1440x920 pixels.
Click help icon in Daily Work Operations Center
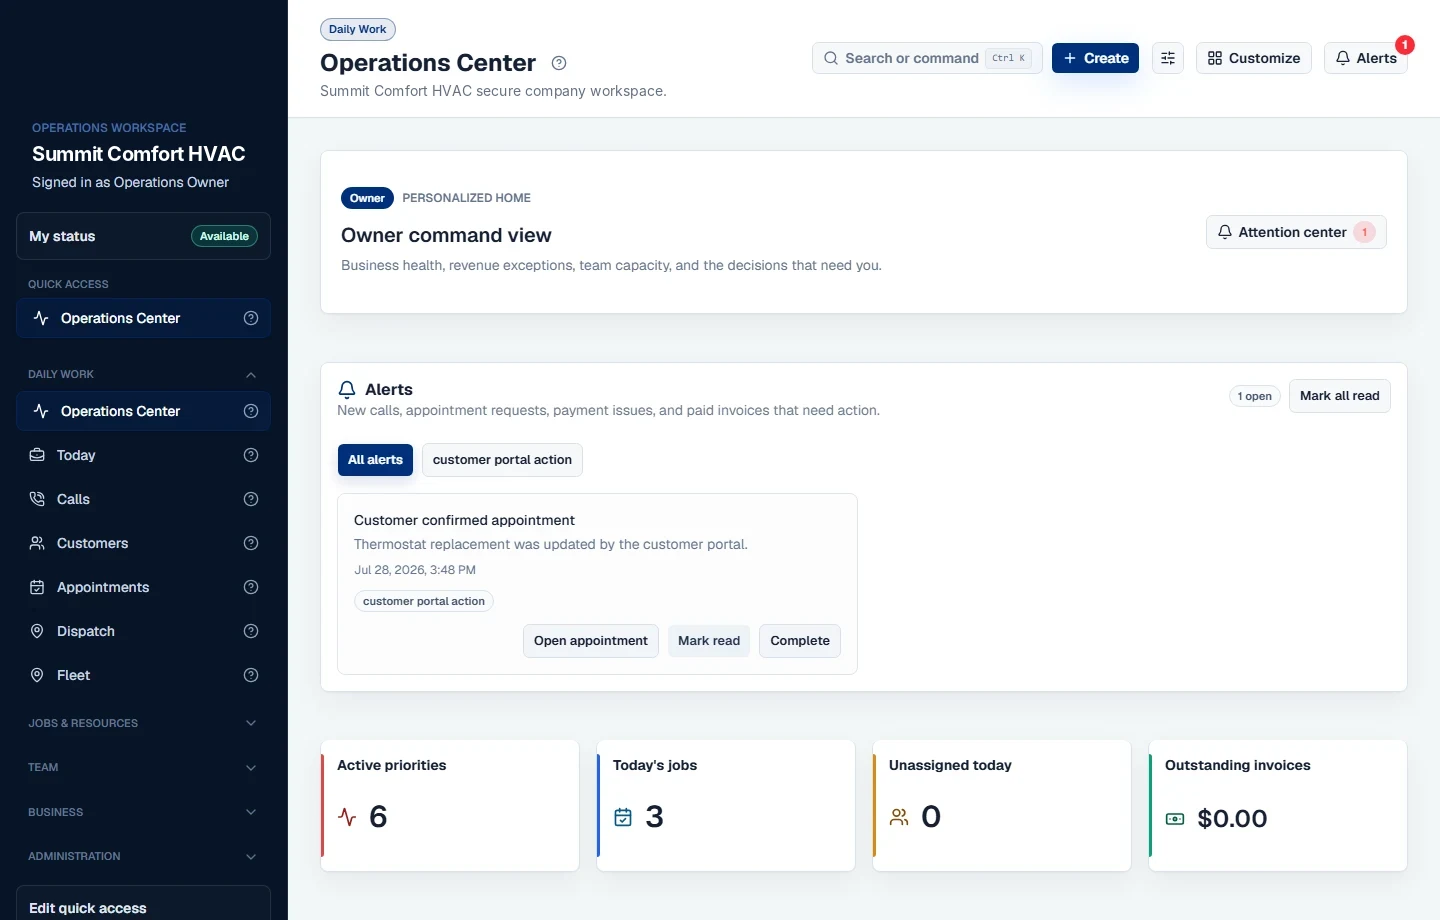pos(251,411)
